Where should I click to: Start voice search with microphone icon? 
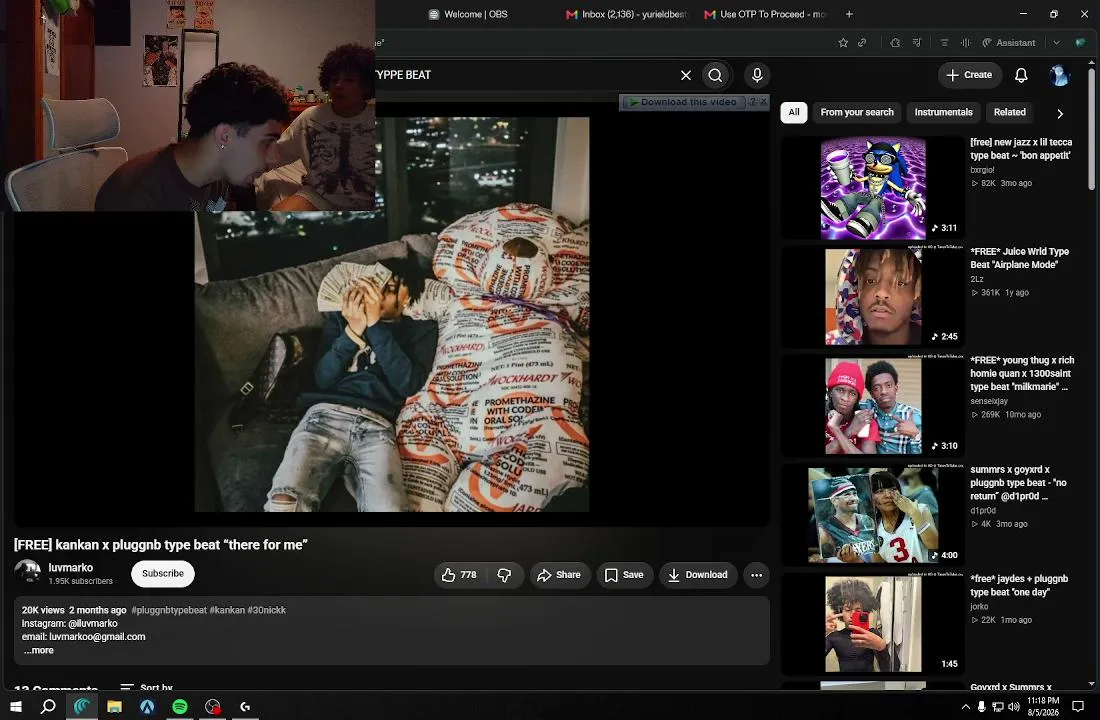pyautogui.click(x=757, y=75)
